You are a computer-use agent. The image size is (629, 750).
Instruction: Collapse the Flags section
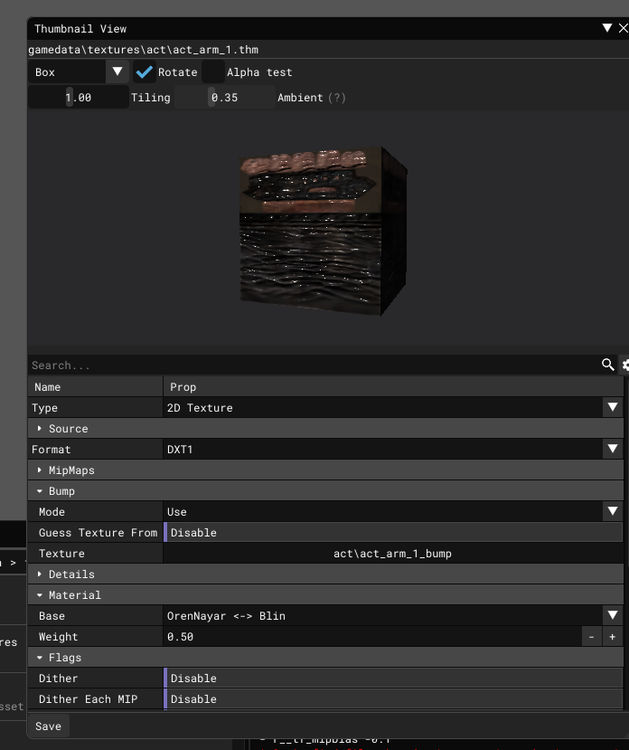326,658
